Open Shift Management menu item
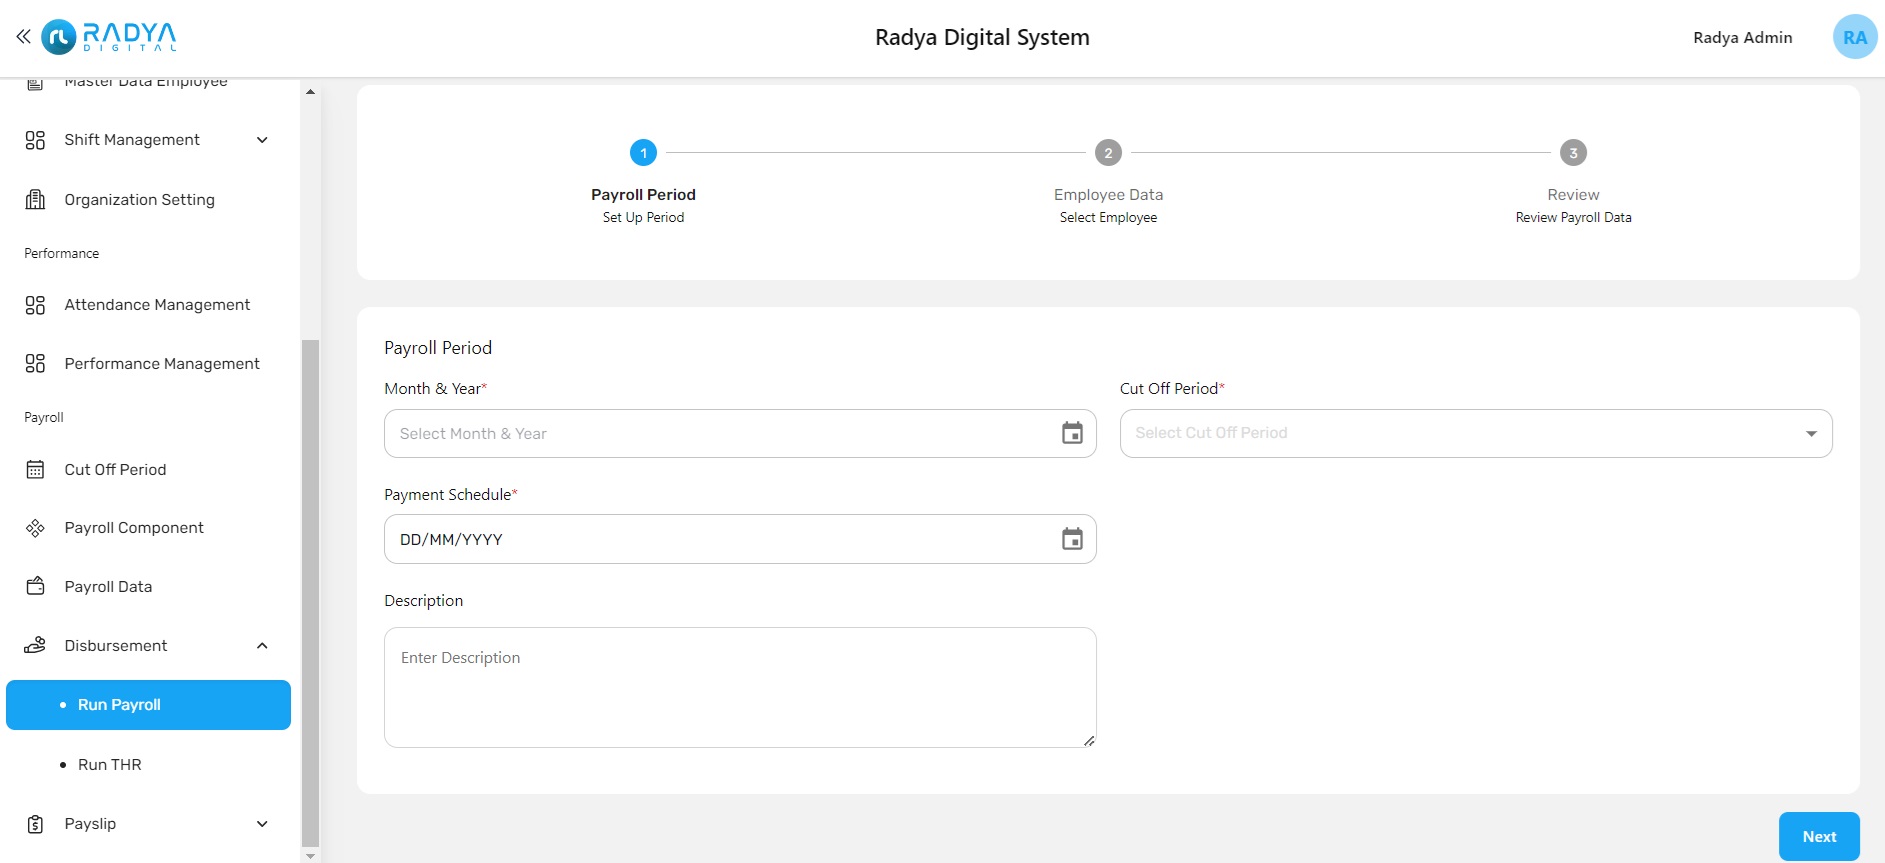 148,140
